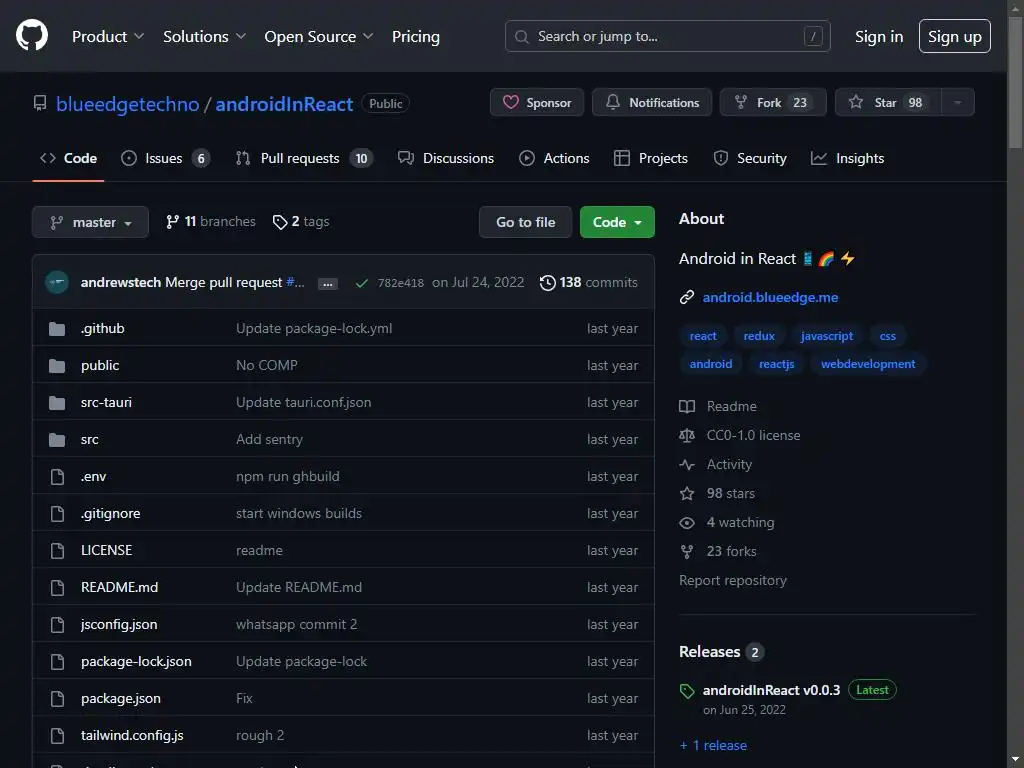Open the Insights tab
Screen dimensions: 1024x768
coord(847,158)
